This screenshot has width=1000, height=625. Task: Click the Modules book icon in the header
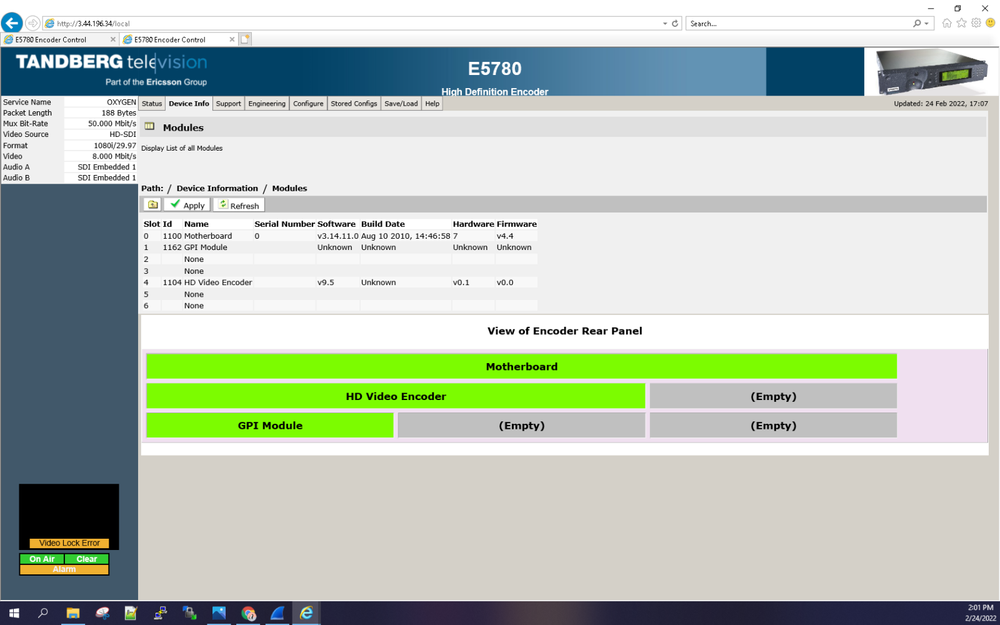pyautogui.click(x=150, y=127)
